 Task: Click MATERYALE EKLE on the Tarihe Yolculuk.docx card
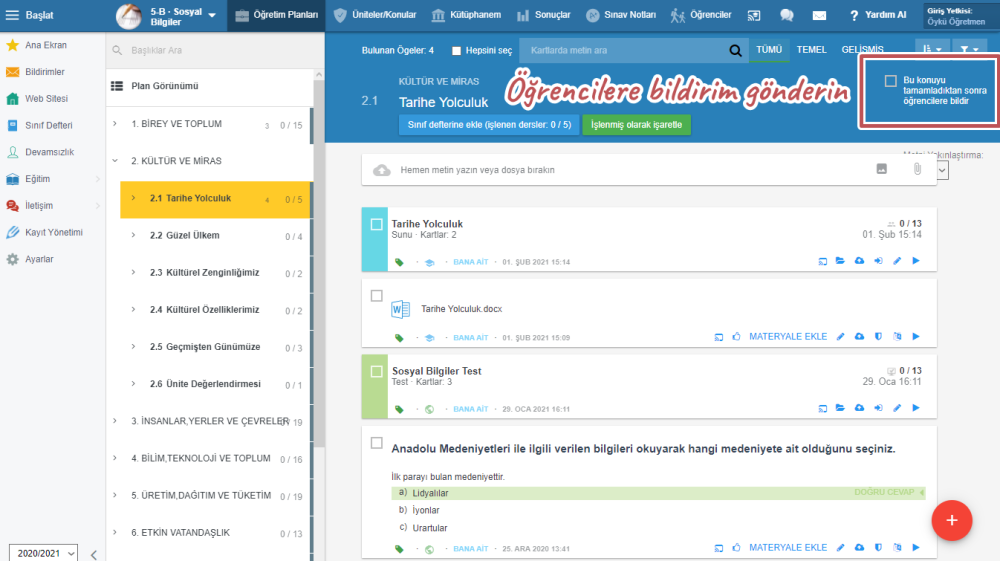point(788,337)
